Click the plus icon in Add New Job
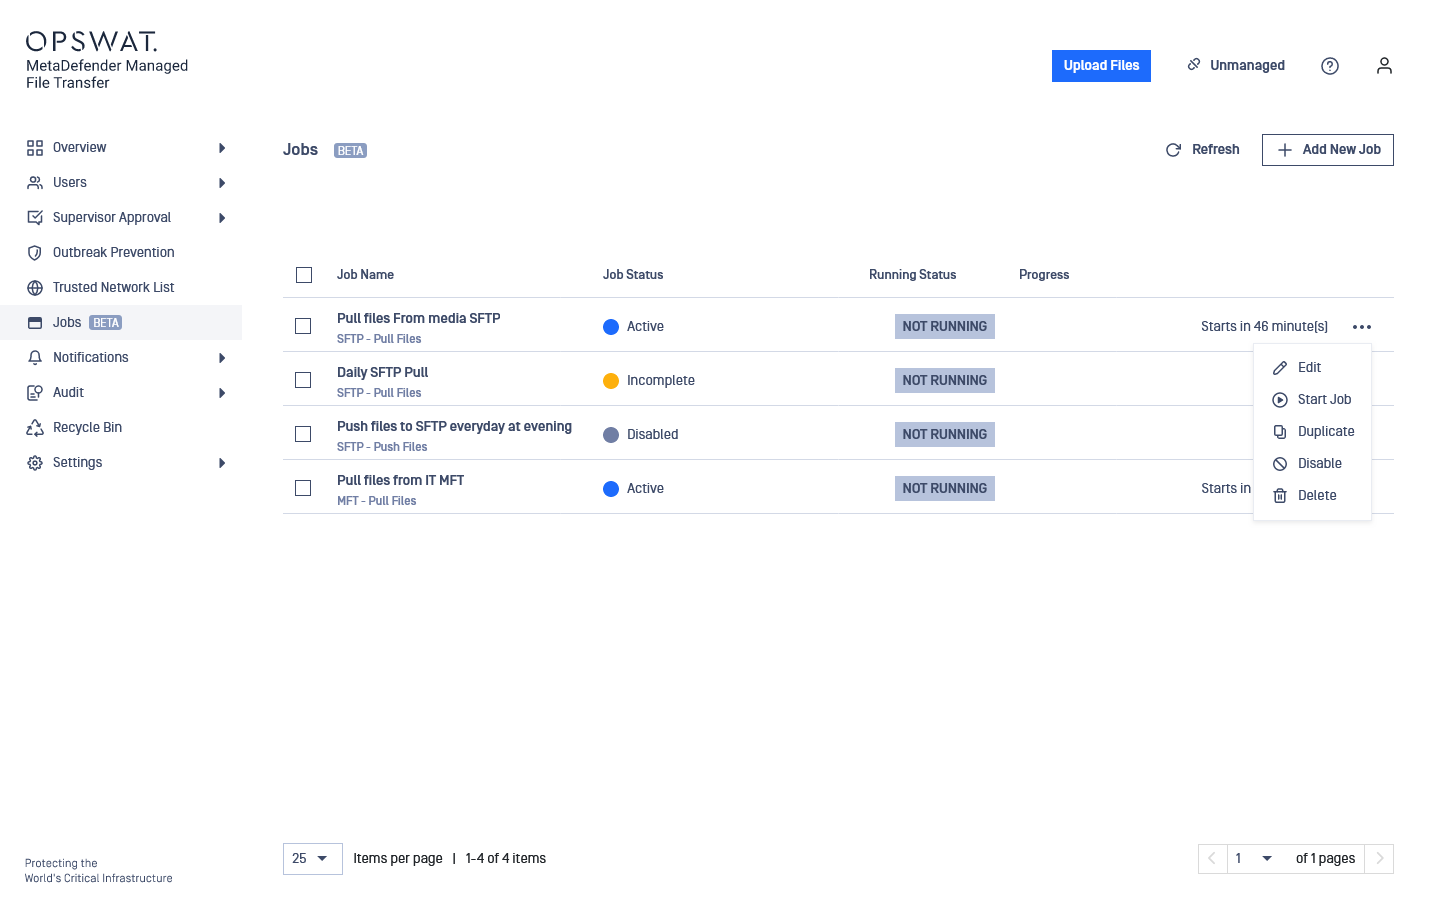This screenshot has height=919, width=1435. click(x=1285, y=150)
